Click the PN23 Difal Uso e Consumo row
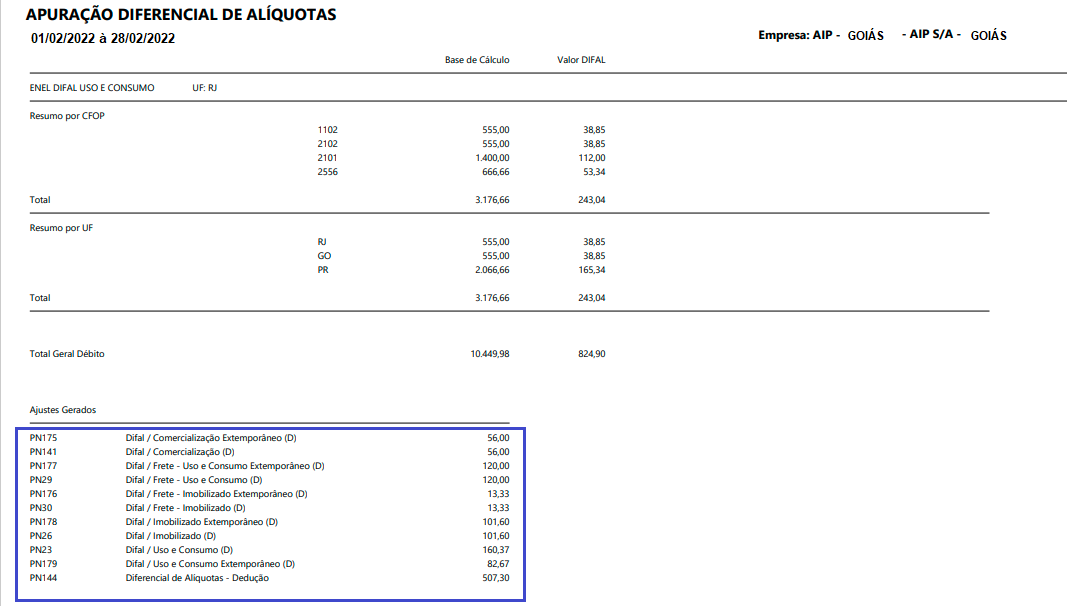 point(269,550)
